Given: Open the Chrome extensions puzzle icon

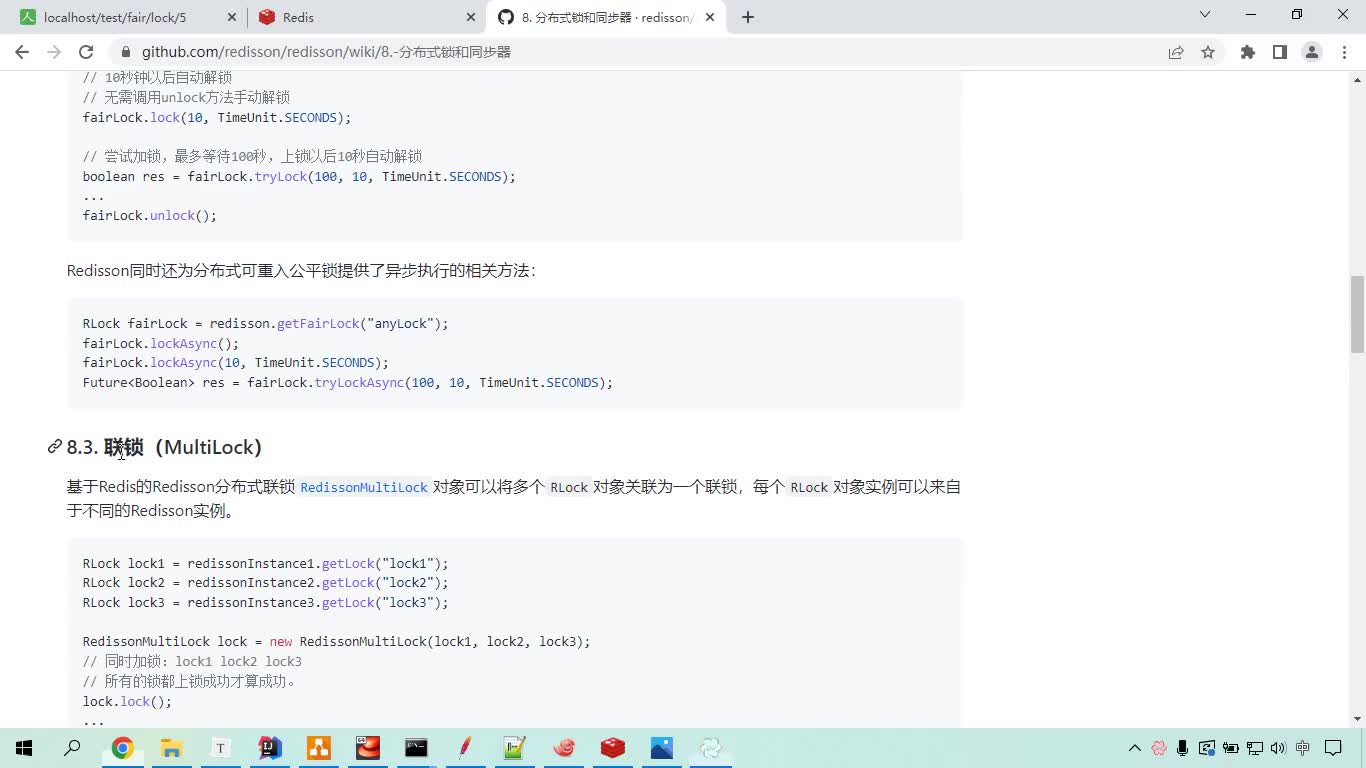Looking at the screenshot, I should point(1248,52).
